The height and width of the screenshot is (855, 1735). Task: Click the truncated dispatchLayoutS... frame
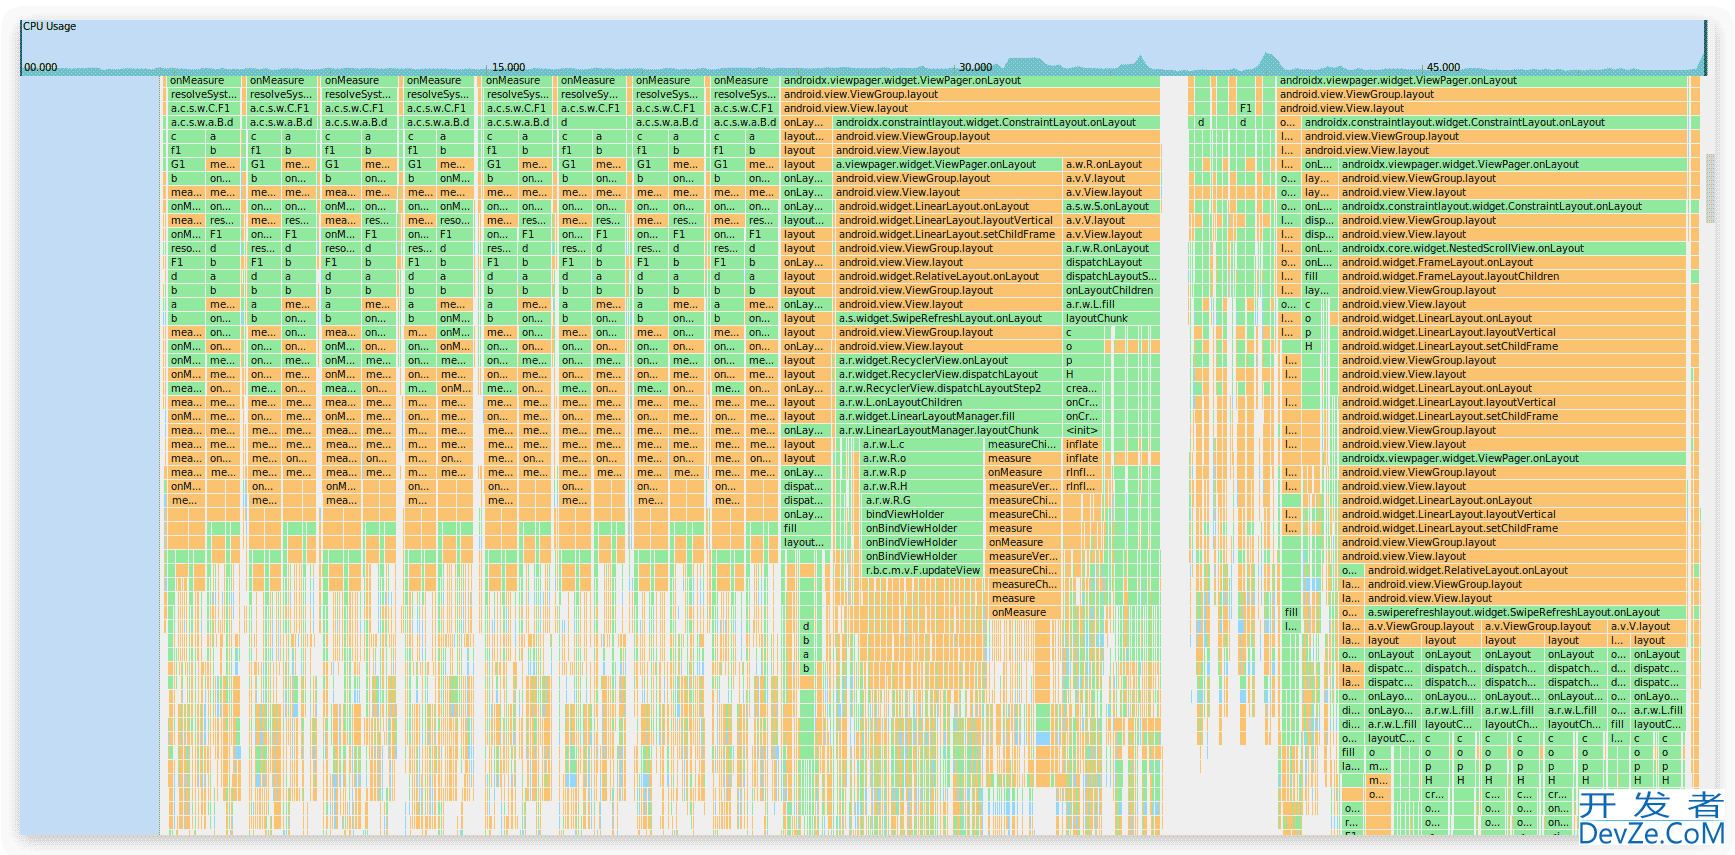(x=1111, y=276)
